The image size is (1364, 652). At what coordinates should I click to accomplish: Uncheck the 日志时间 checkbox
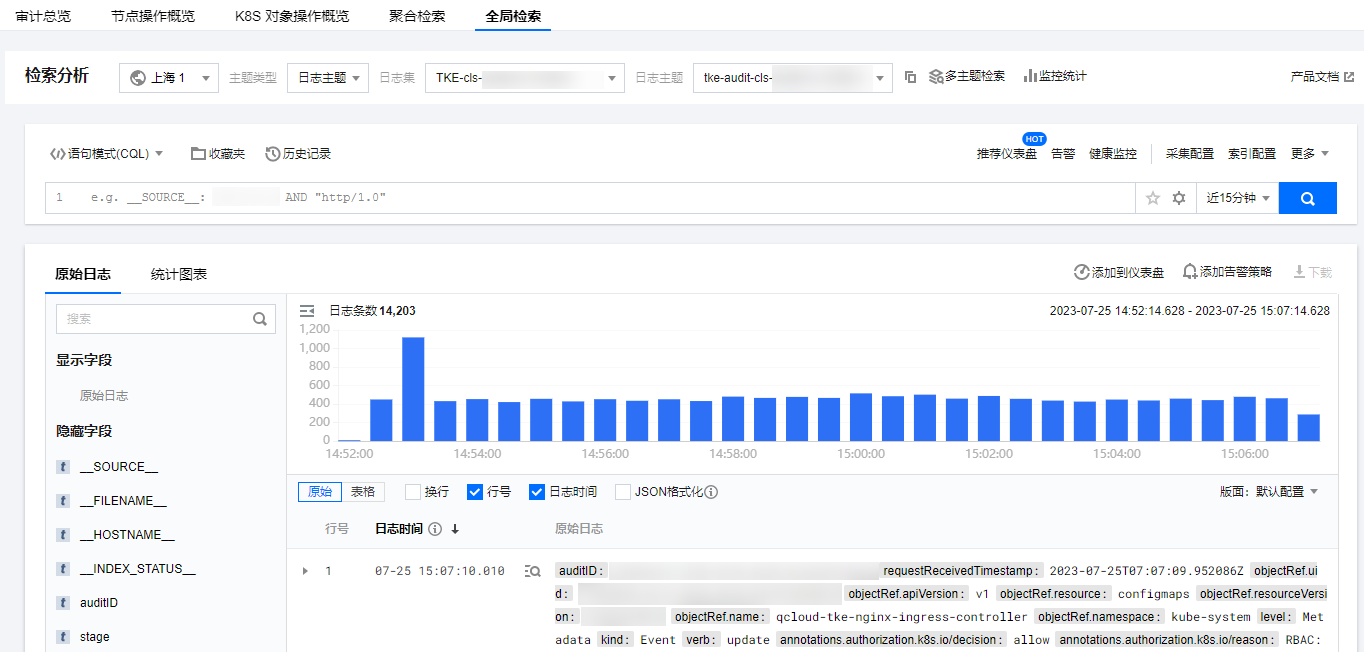click(x=537, y=492)
